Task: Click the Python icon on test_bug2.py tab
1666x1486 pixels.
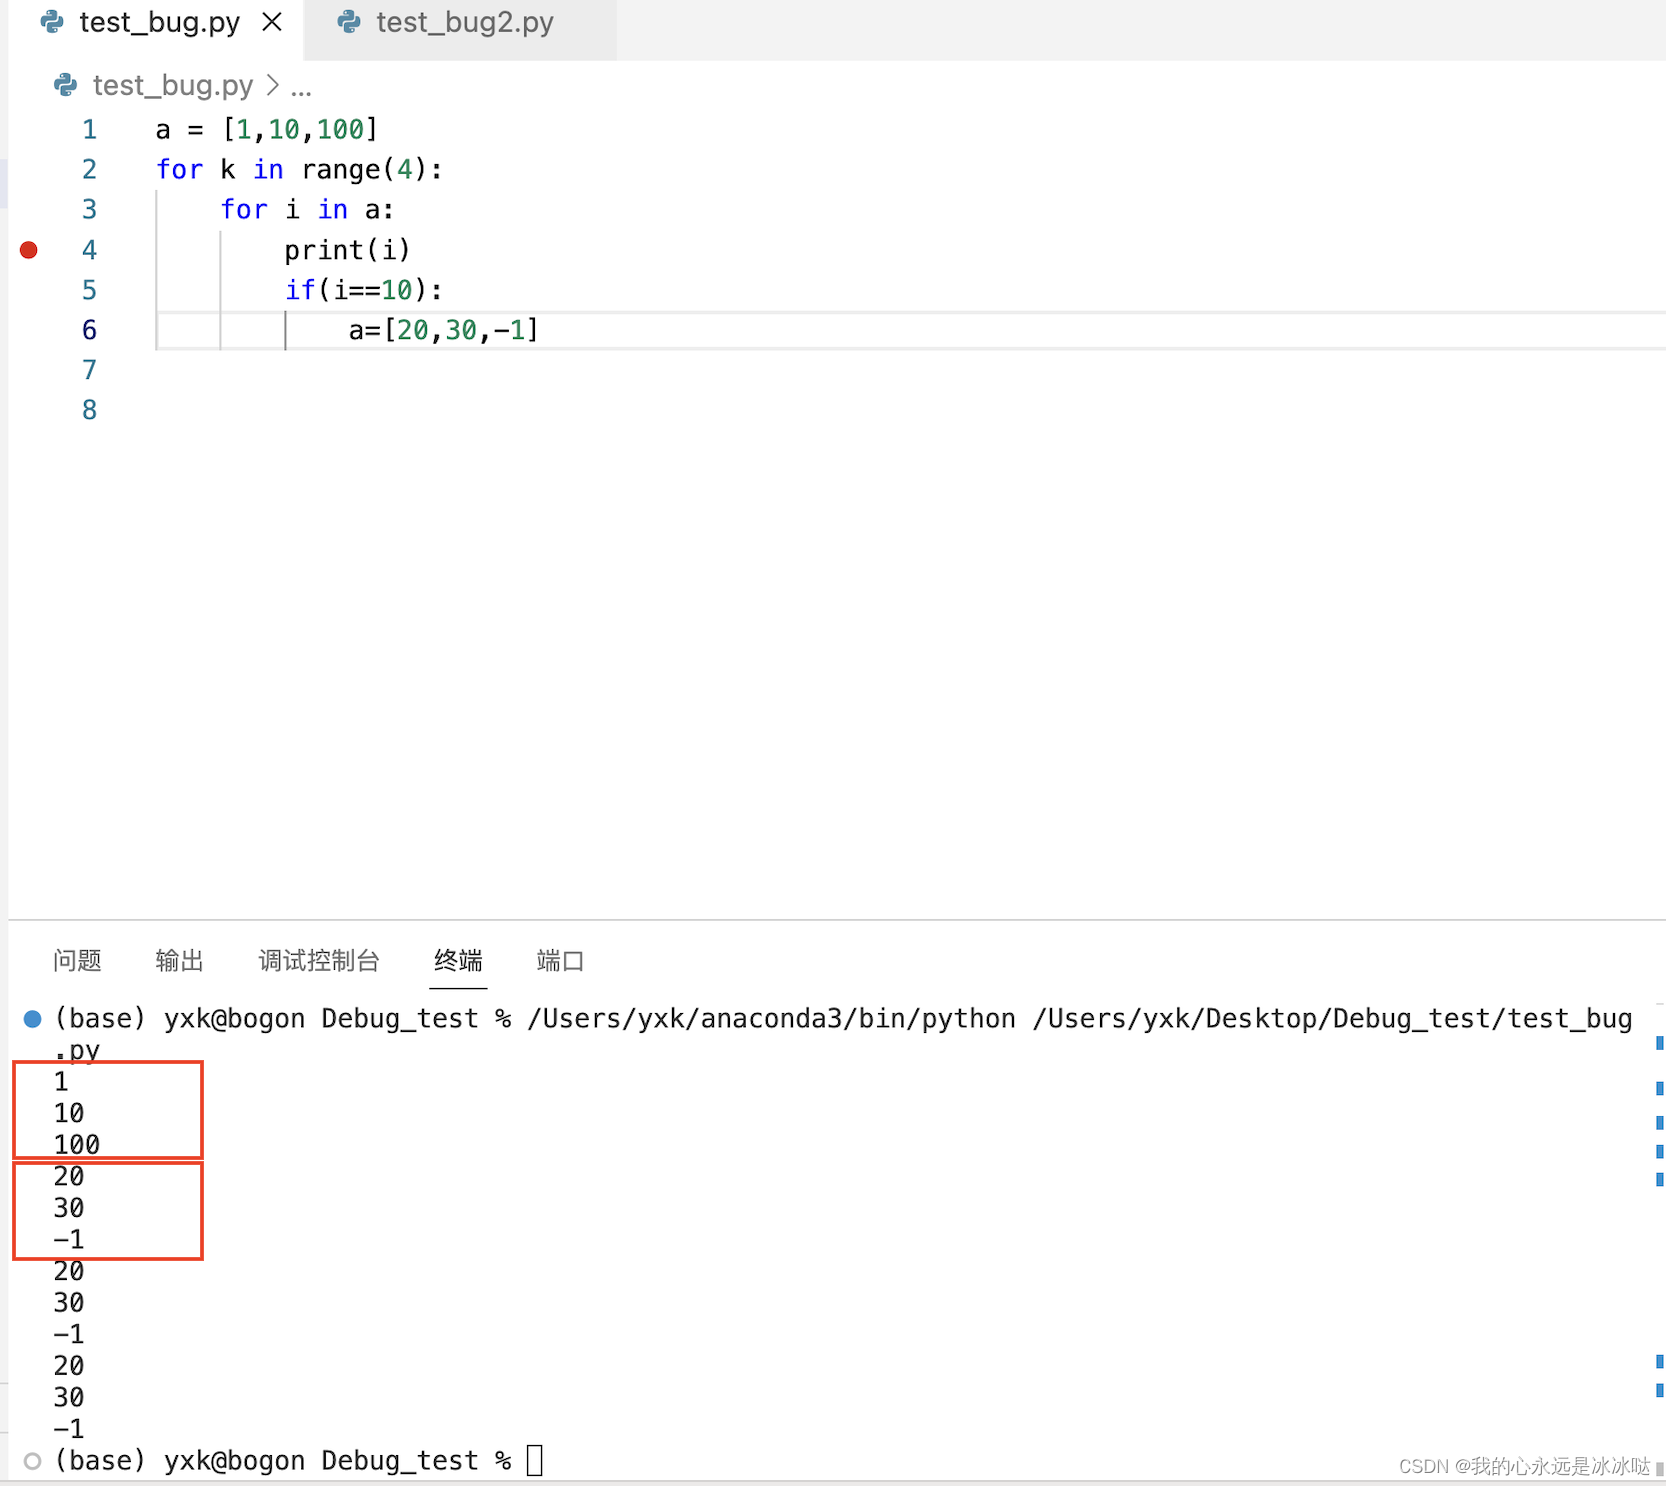Action: click(349, 22)
